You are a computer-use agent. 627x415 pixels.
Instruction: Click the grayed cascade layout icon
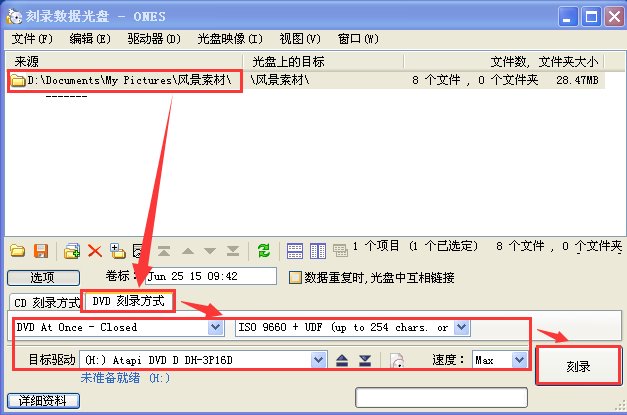(340, 251)
